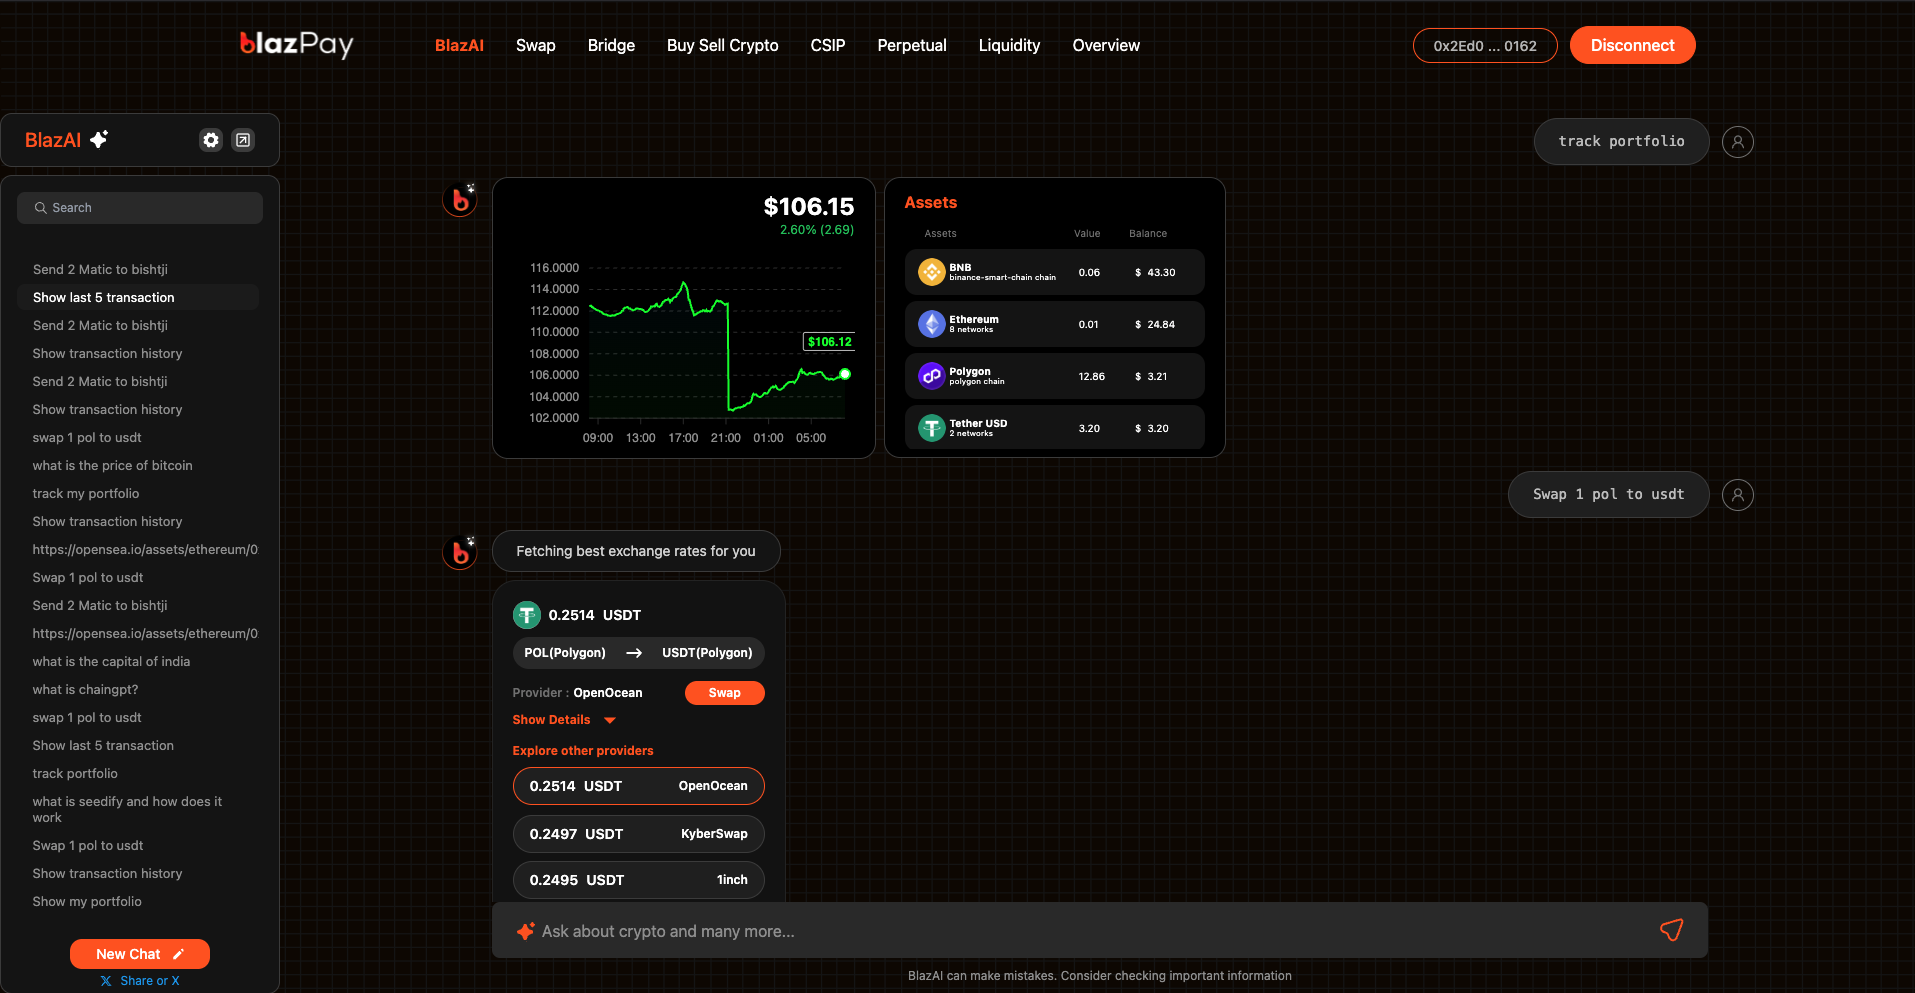Start a New Chat
This screenshot has width=1915, height=993.
(140, 954)
